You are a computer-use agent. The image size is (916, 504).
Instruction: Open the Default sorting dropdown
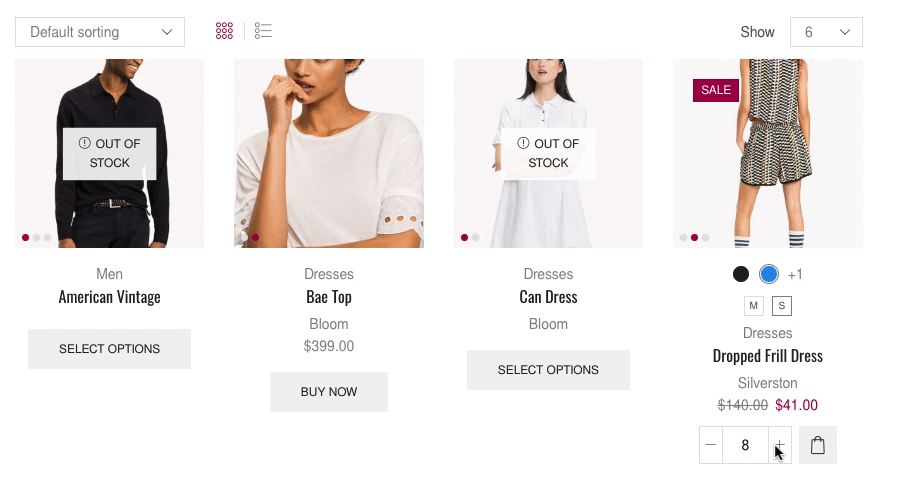coord(100,32)
